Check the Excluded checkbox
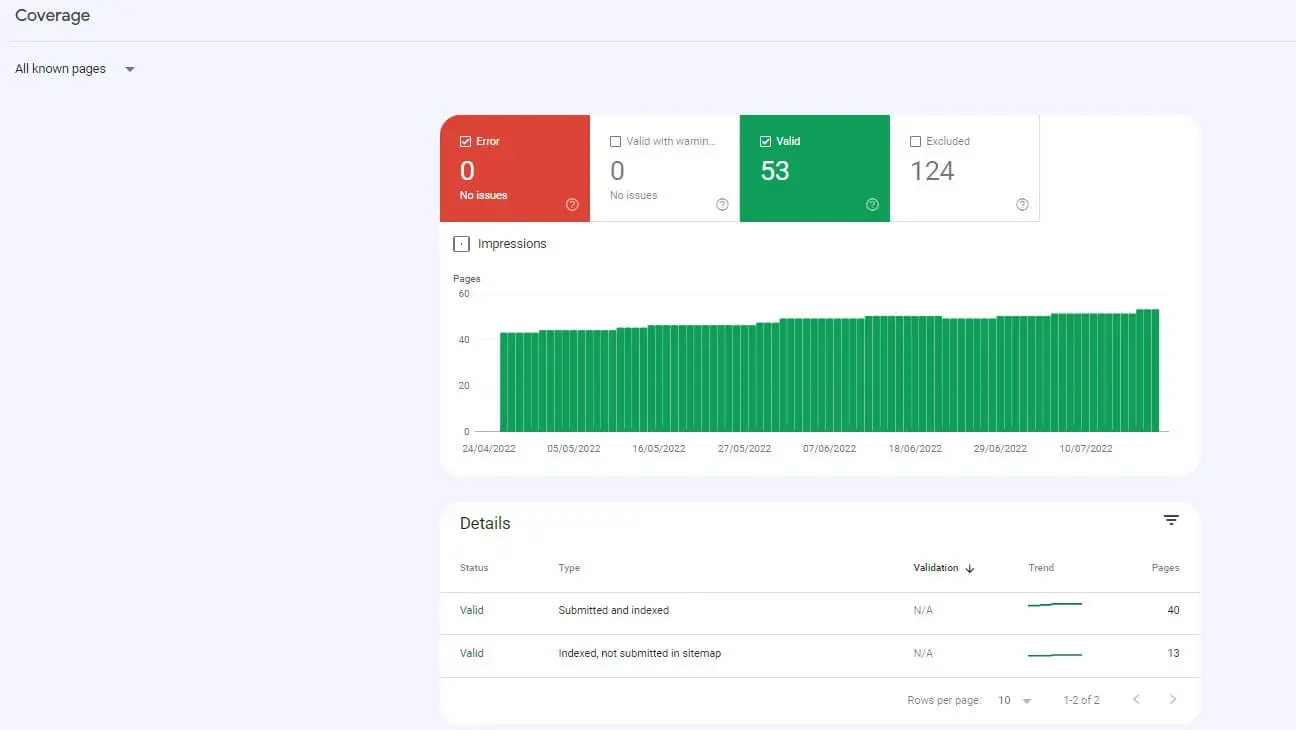 915,142
